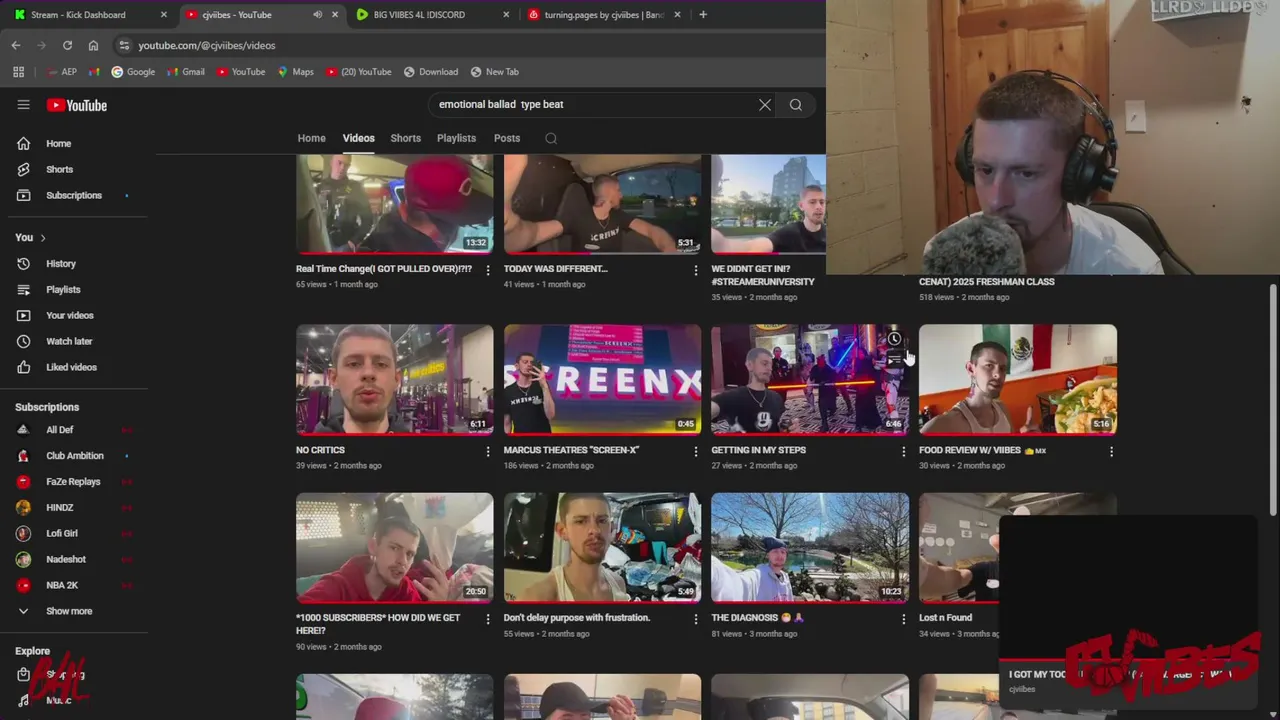The width and height of the screenshot is (1280, 720).
Task: Open the New Tab bookmark
Action: tap(494, 72)
